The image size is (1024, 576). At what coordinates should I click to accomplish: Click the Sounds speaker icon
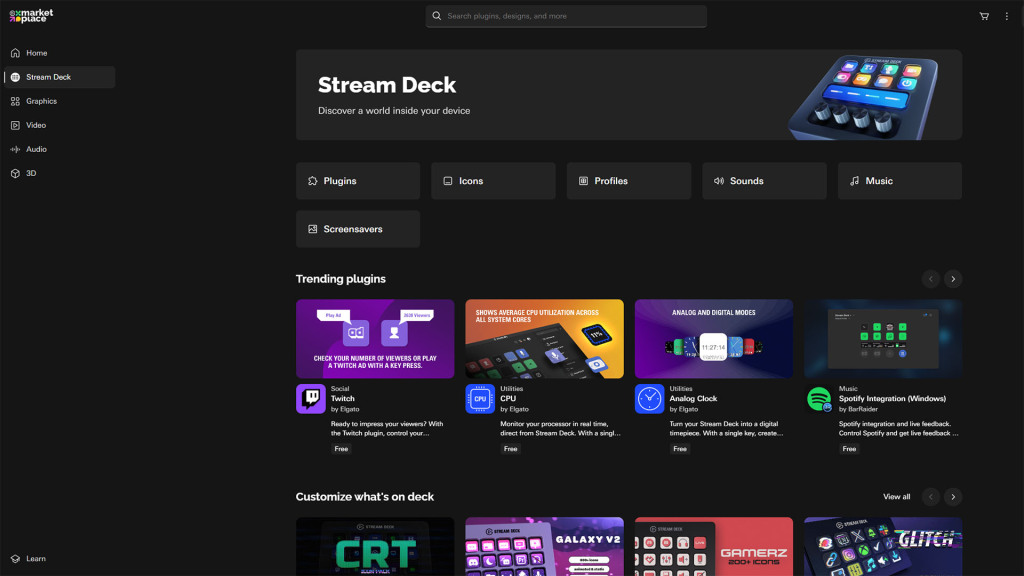coord(719,181)
